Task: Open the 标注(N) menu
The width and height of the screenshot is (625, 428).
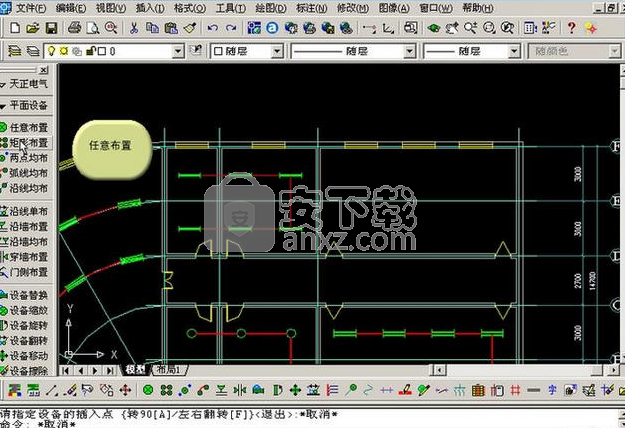Action: [x=312, y=8]
